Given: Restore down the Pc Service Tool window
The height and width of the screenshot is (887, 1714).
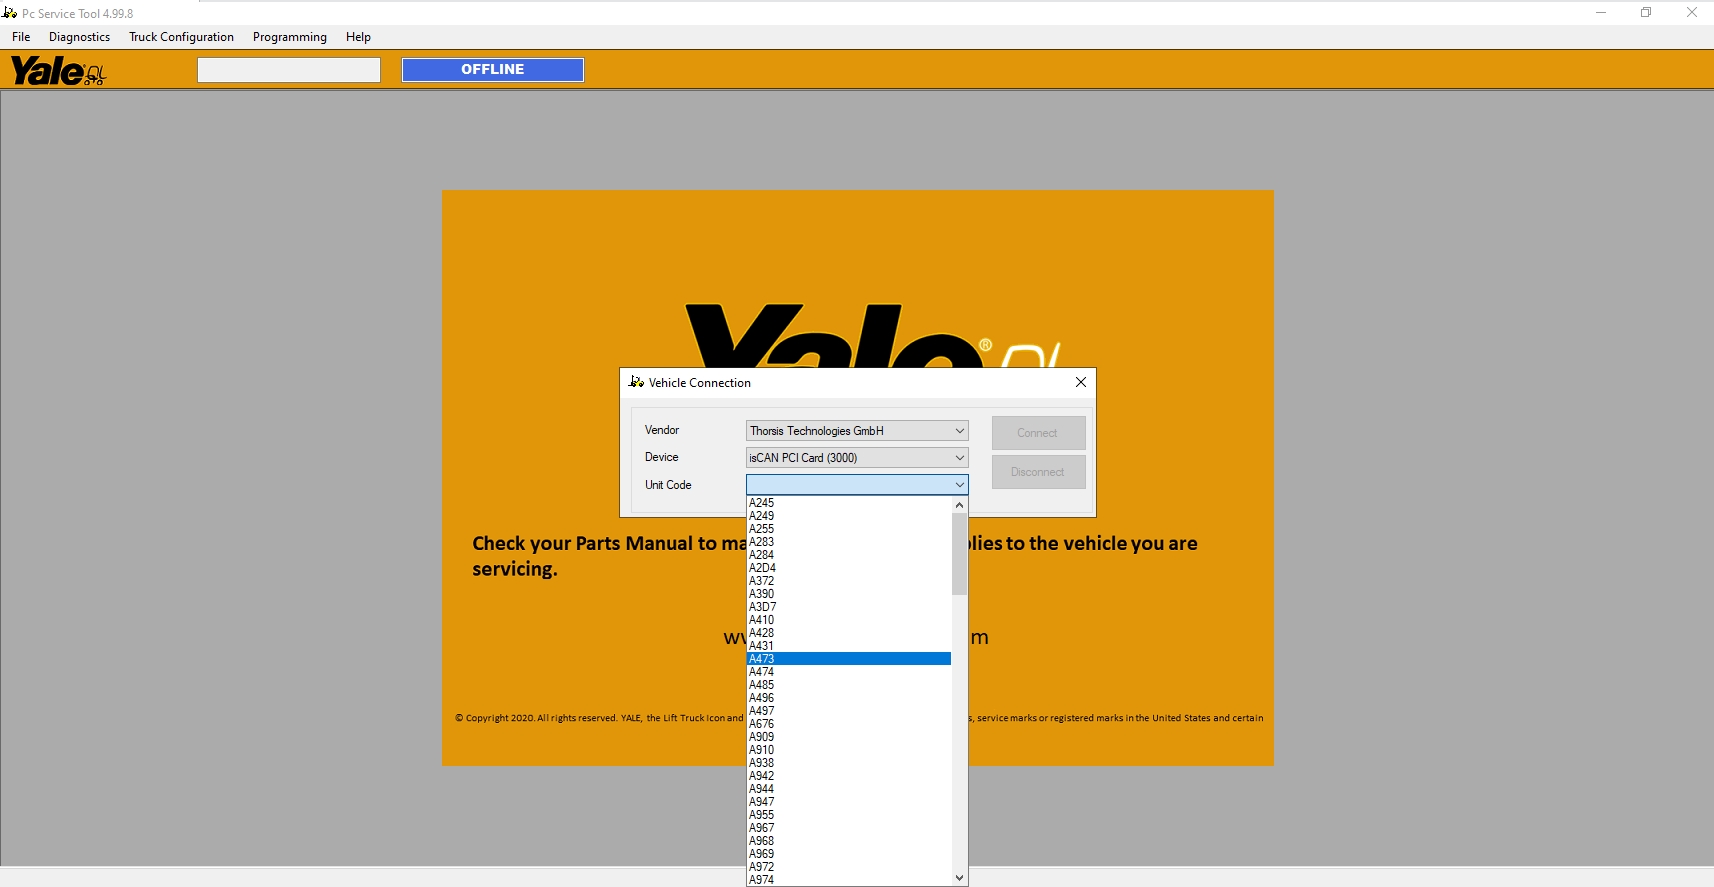Looking at the screenshot, I should coord(1646,13).
